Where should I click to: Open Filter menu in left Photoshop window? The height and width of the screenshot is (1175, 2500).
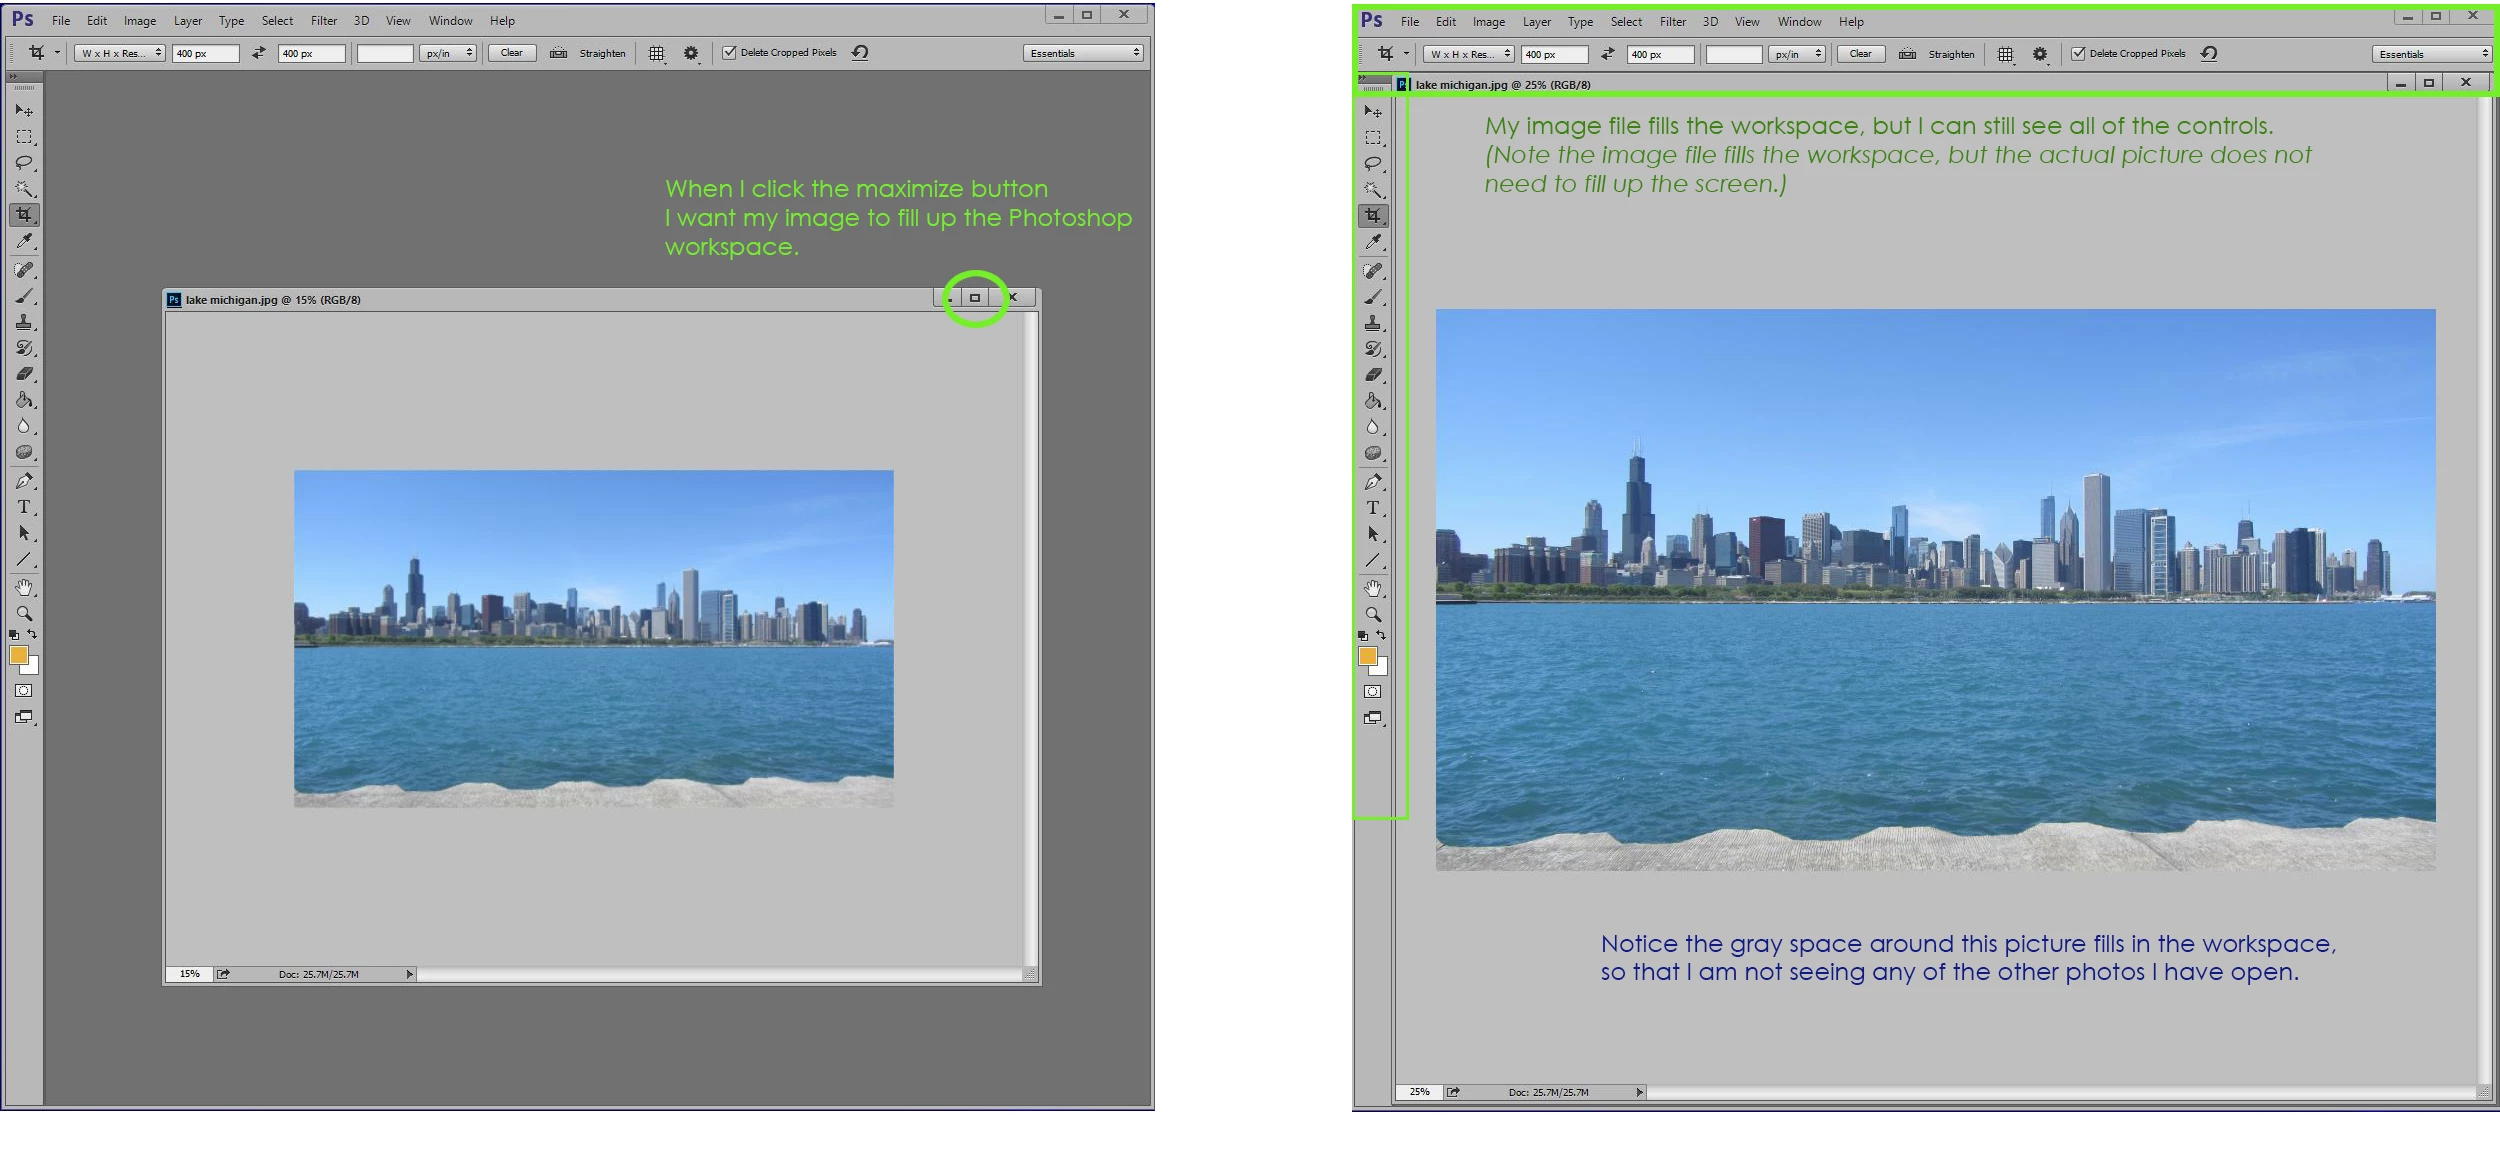pyautogui.click(x=323, y=20)
